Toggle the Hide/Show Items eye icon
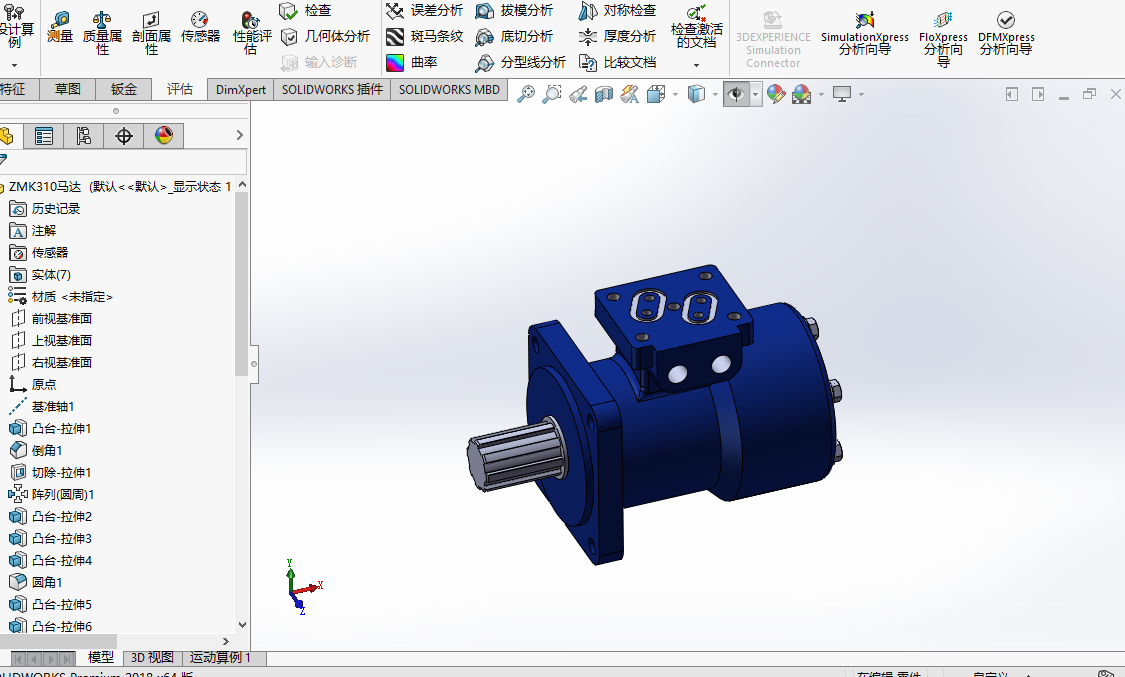Viewport: 1125px width, 677px height. [x=736, y=94]
